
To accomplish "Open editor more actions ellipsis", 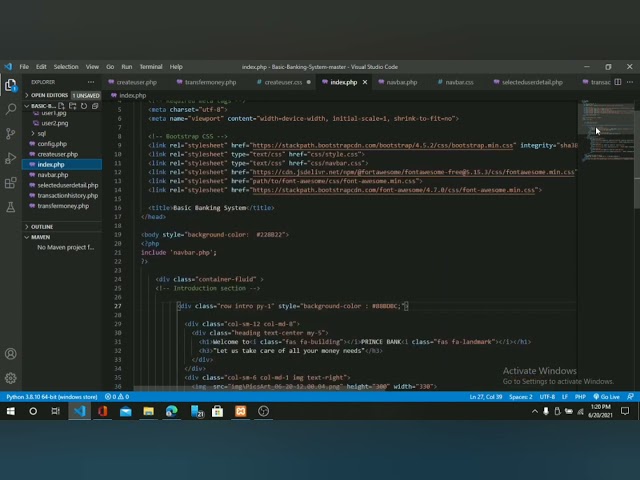I will pyautogui.click(x=630, y=82).
